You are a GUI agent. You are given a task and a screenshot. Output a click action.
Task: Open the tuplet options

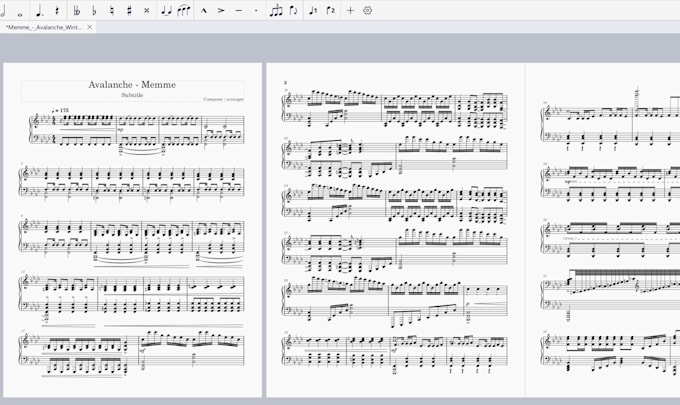(x=276, y=11)
